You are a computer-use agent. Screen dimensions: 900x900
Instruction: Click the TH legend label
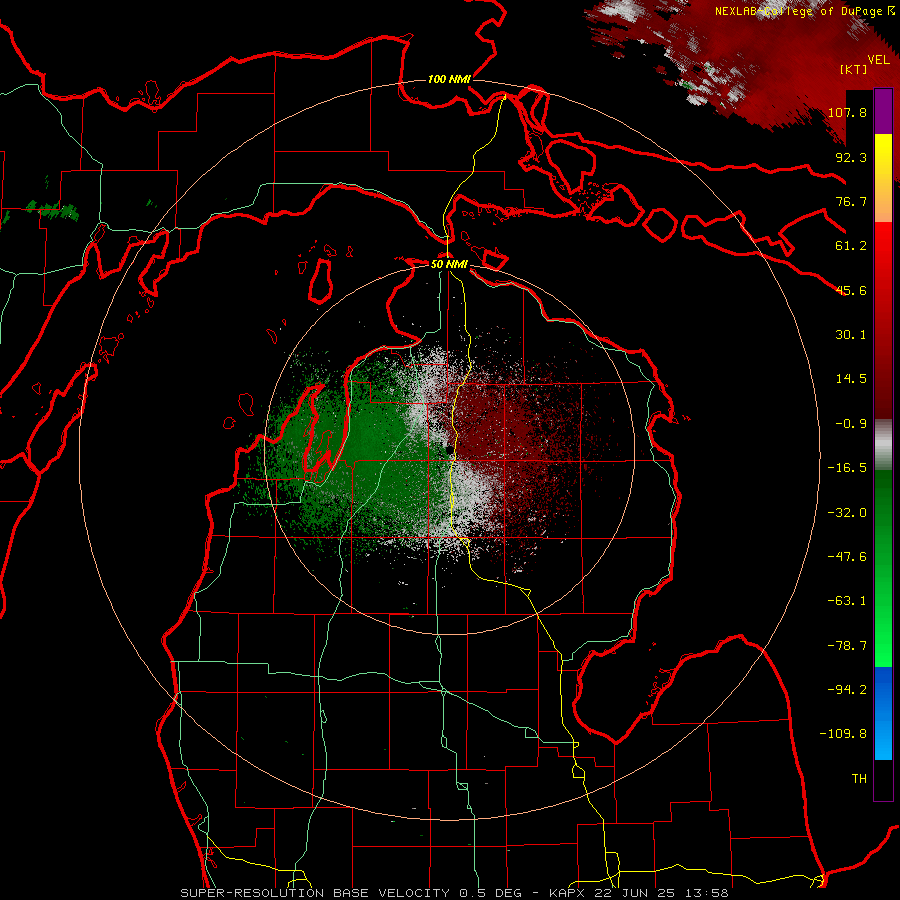point(859,779)
